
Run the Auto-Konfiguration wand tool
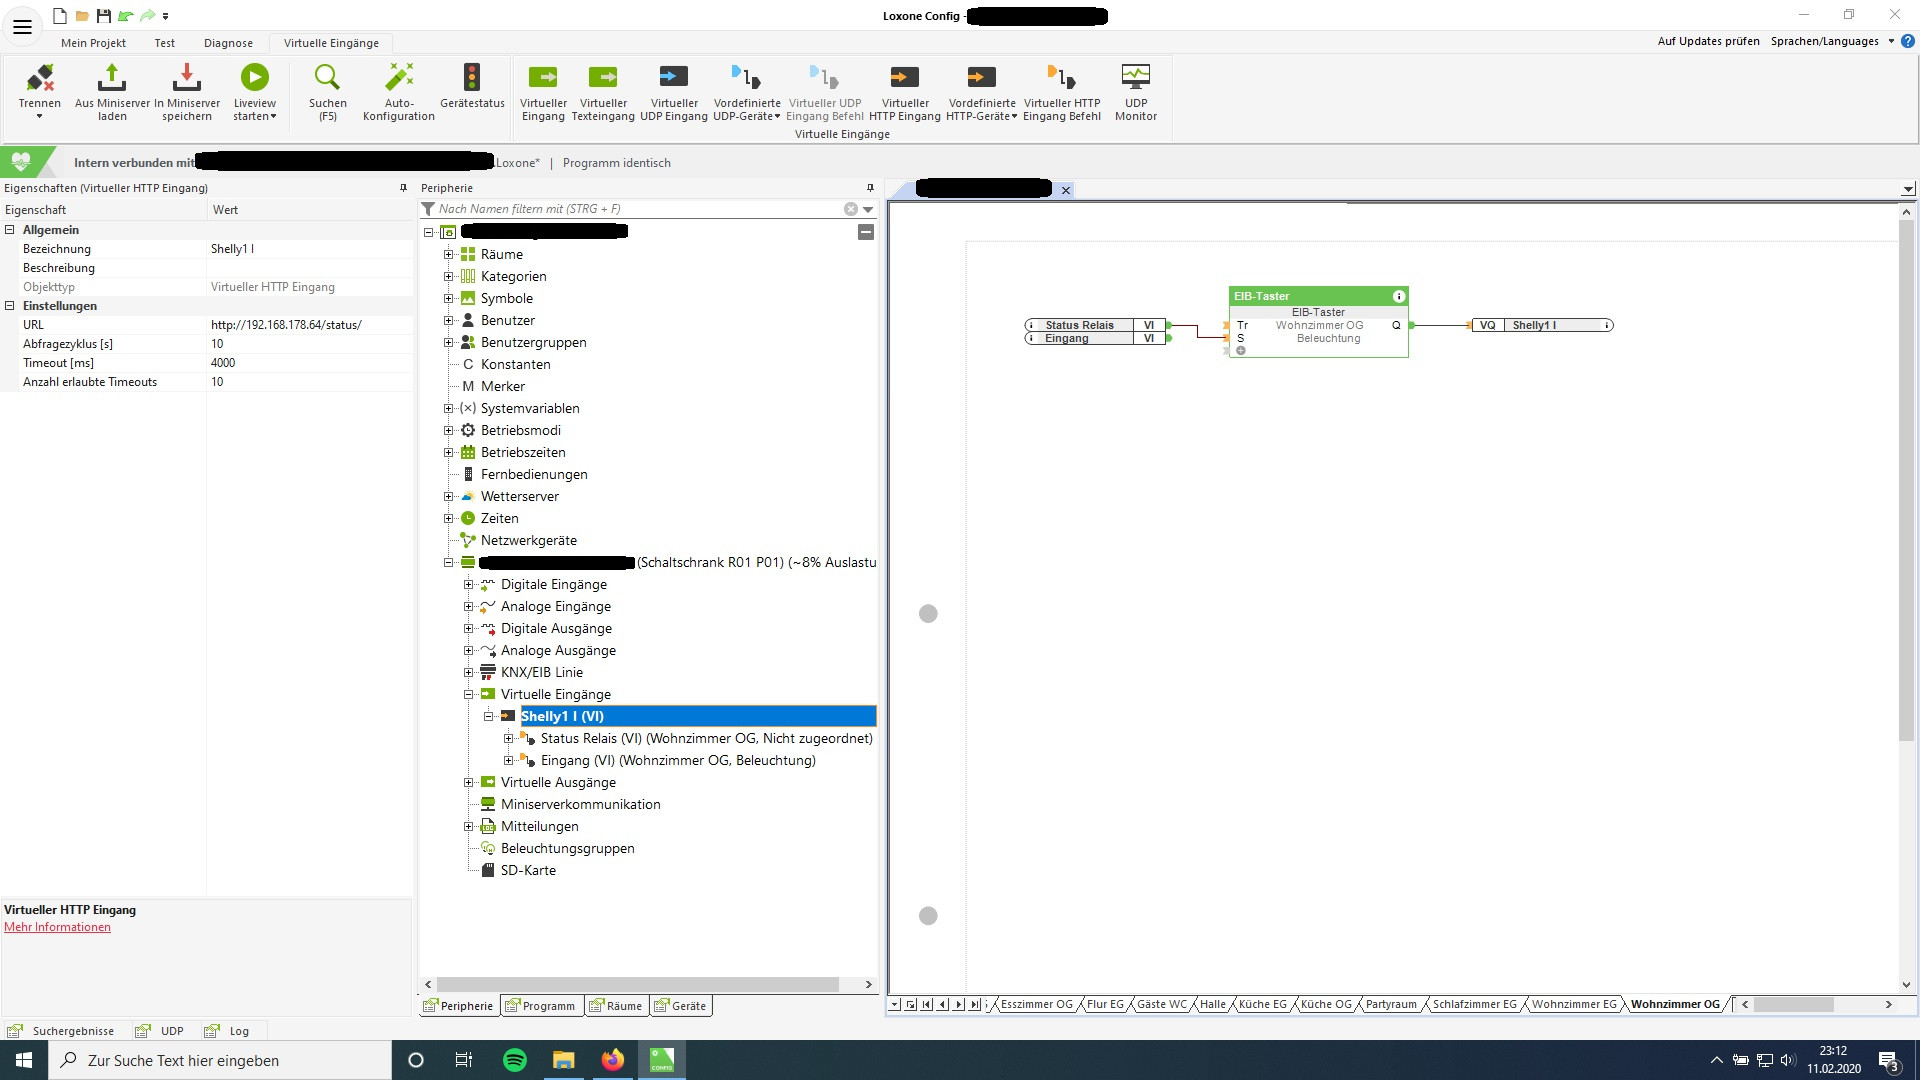399,78
